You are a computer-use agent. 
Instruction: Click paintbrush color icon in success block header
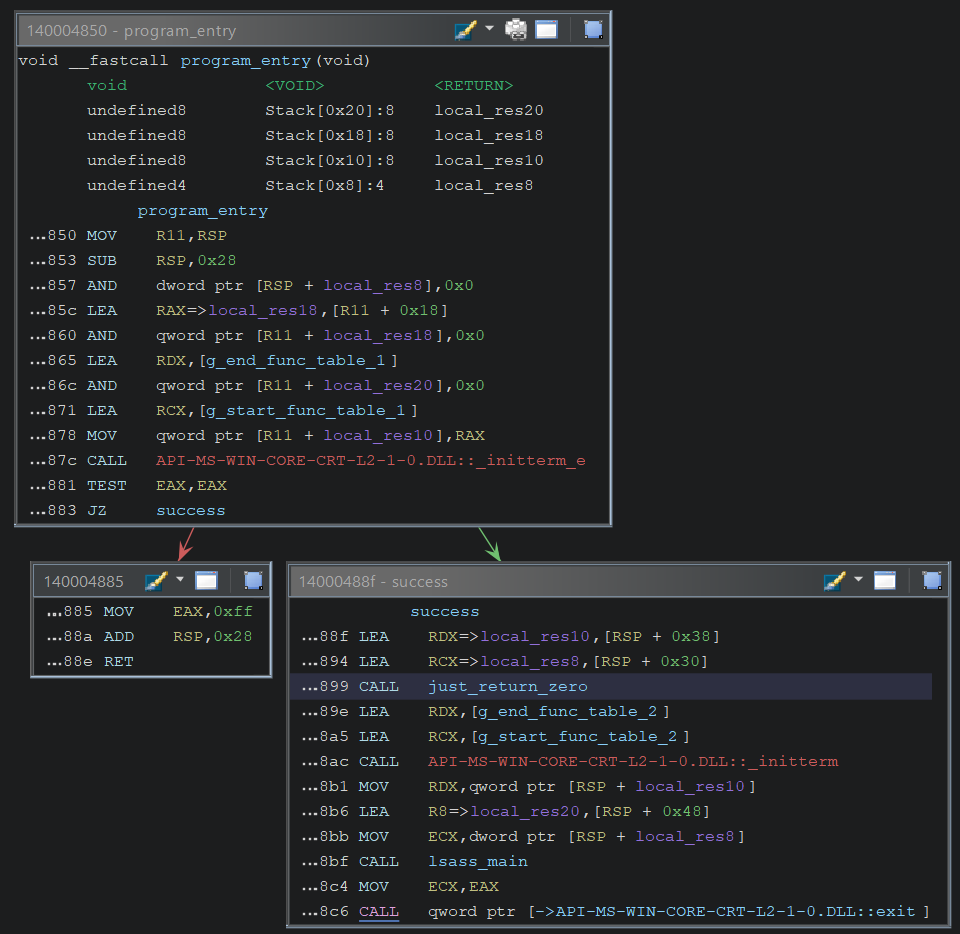click(x=834, y=580)
